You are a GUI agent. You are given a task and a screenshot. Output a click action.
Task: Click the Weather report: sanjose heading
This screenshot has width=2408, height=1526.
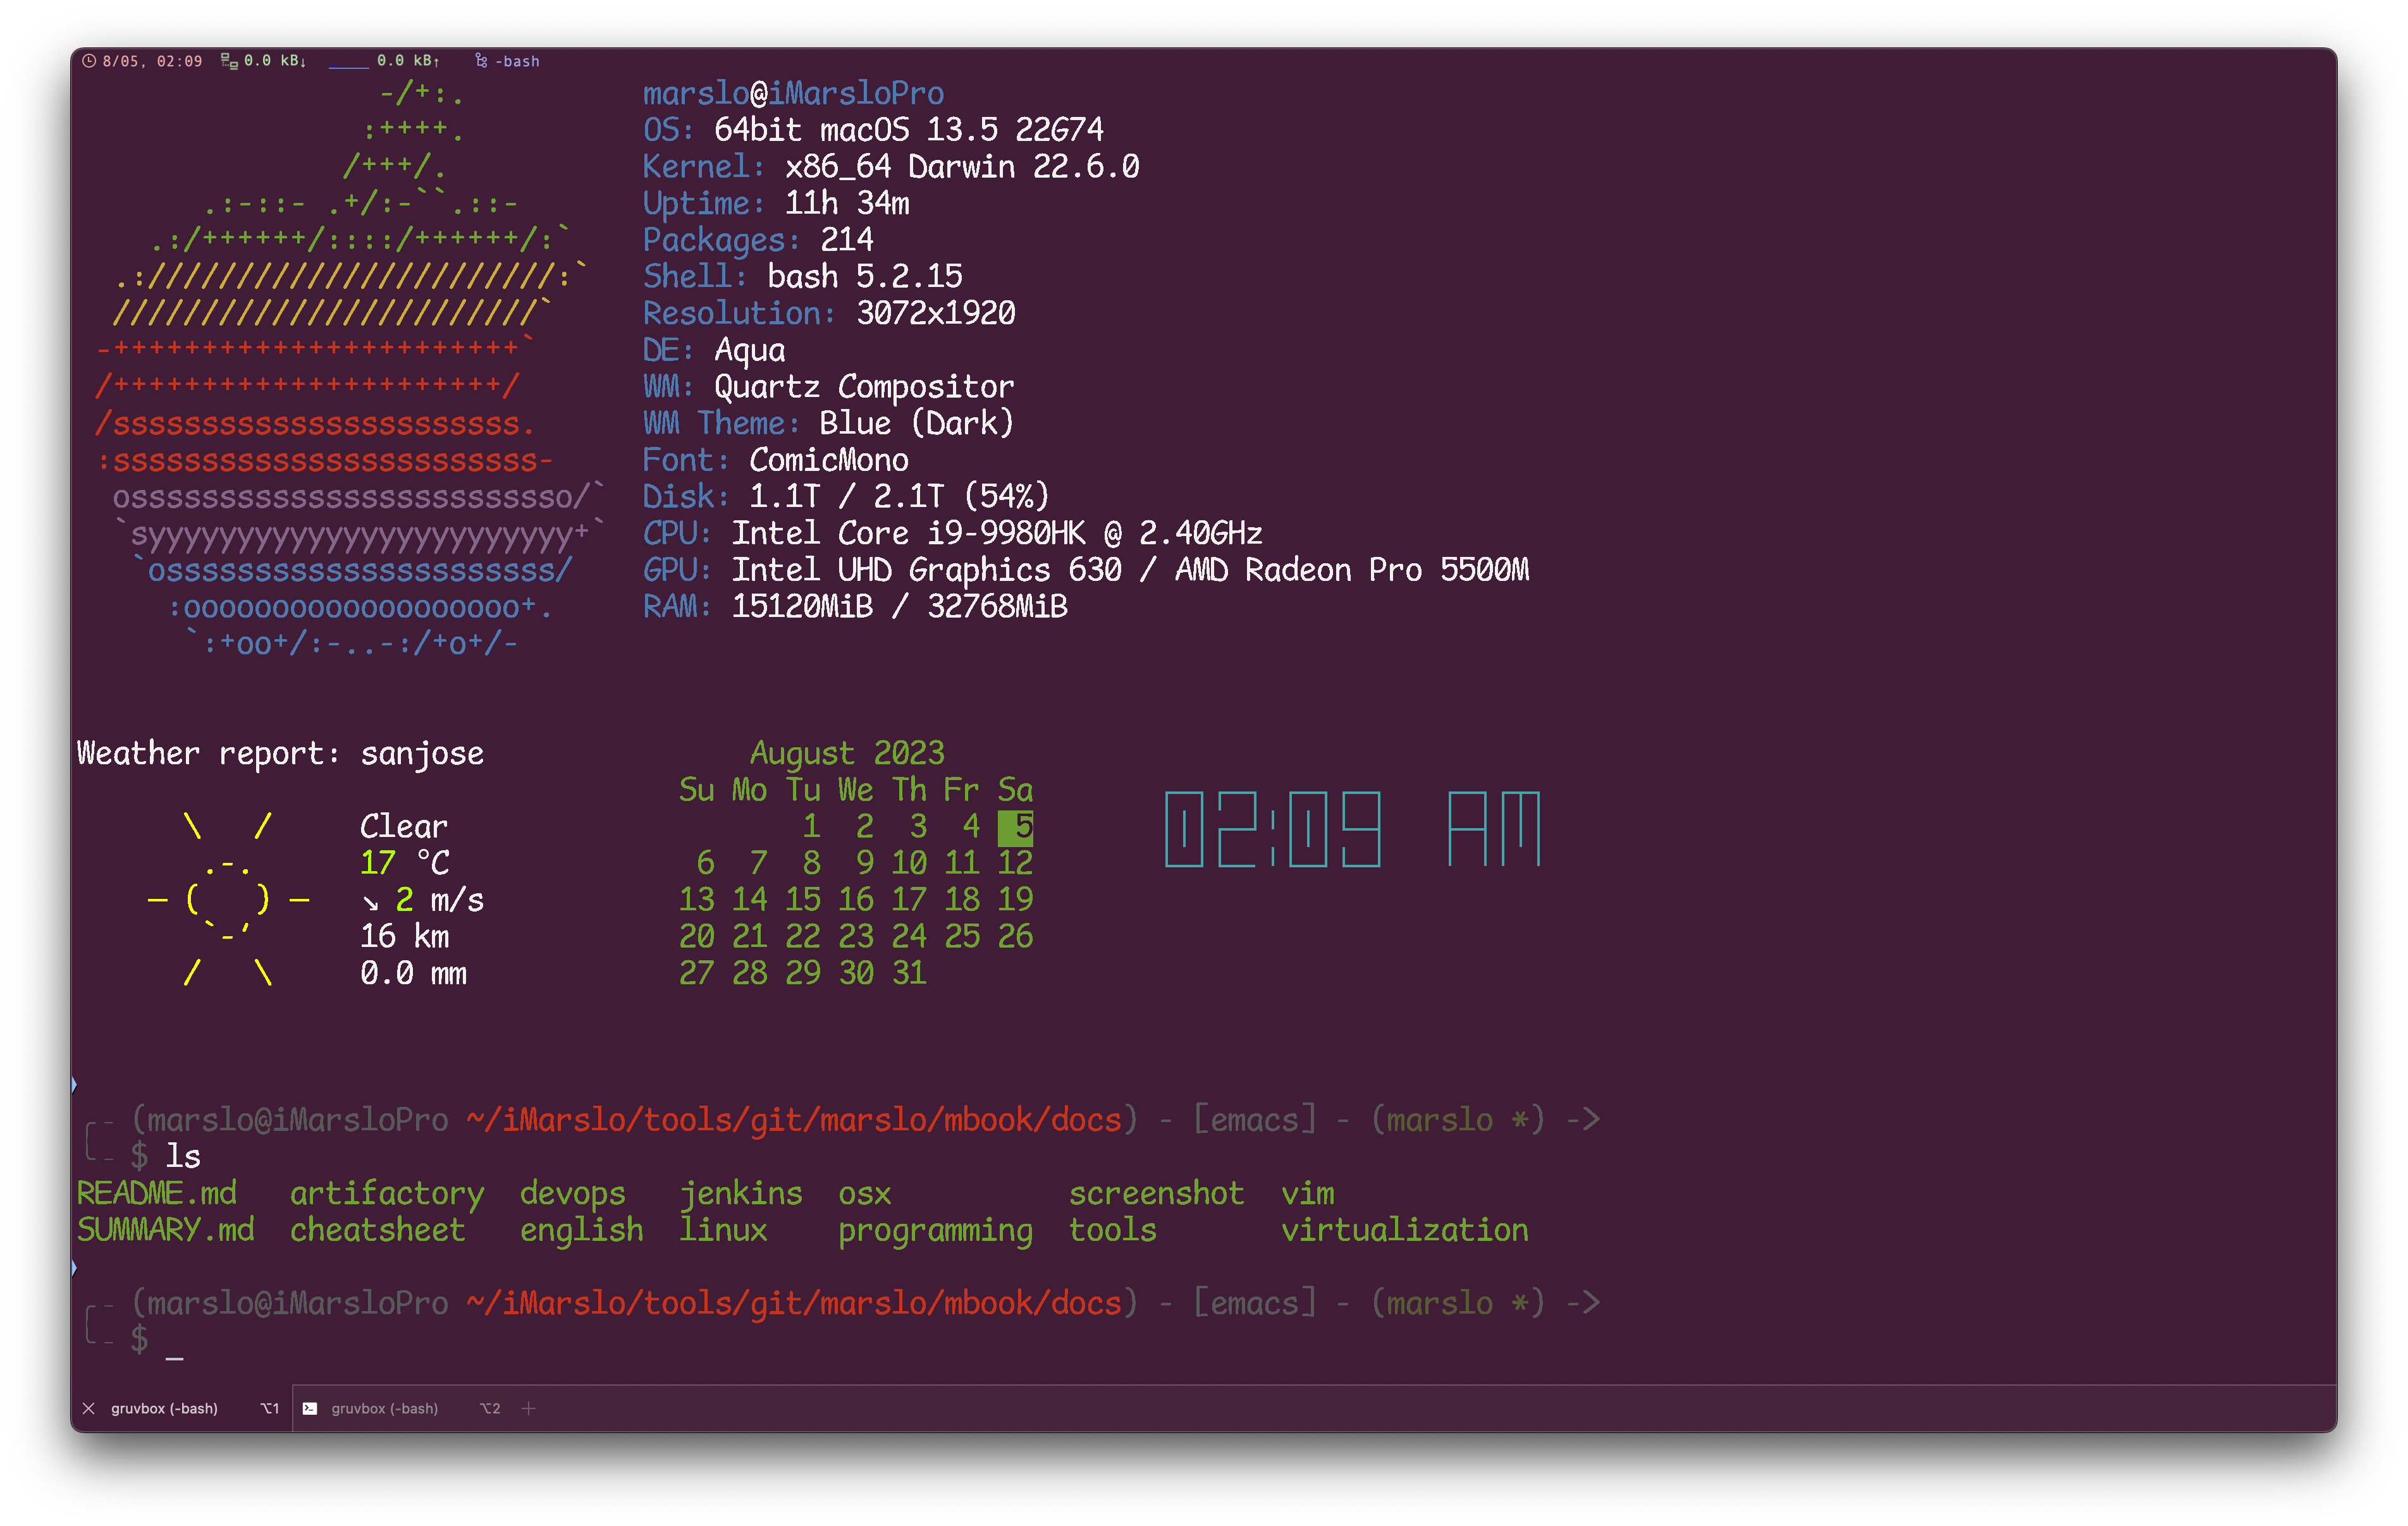tap(280, 753)
